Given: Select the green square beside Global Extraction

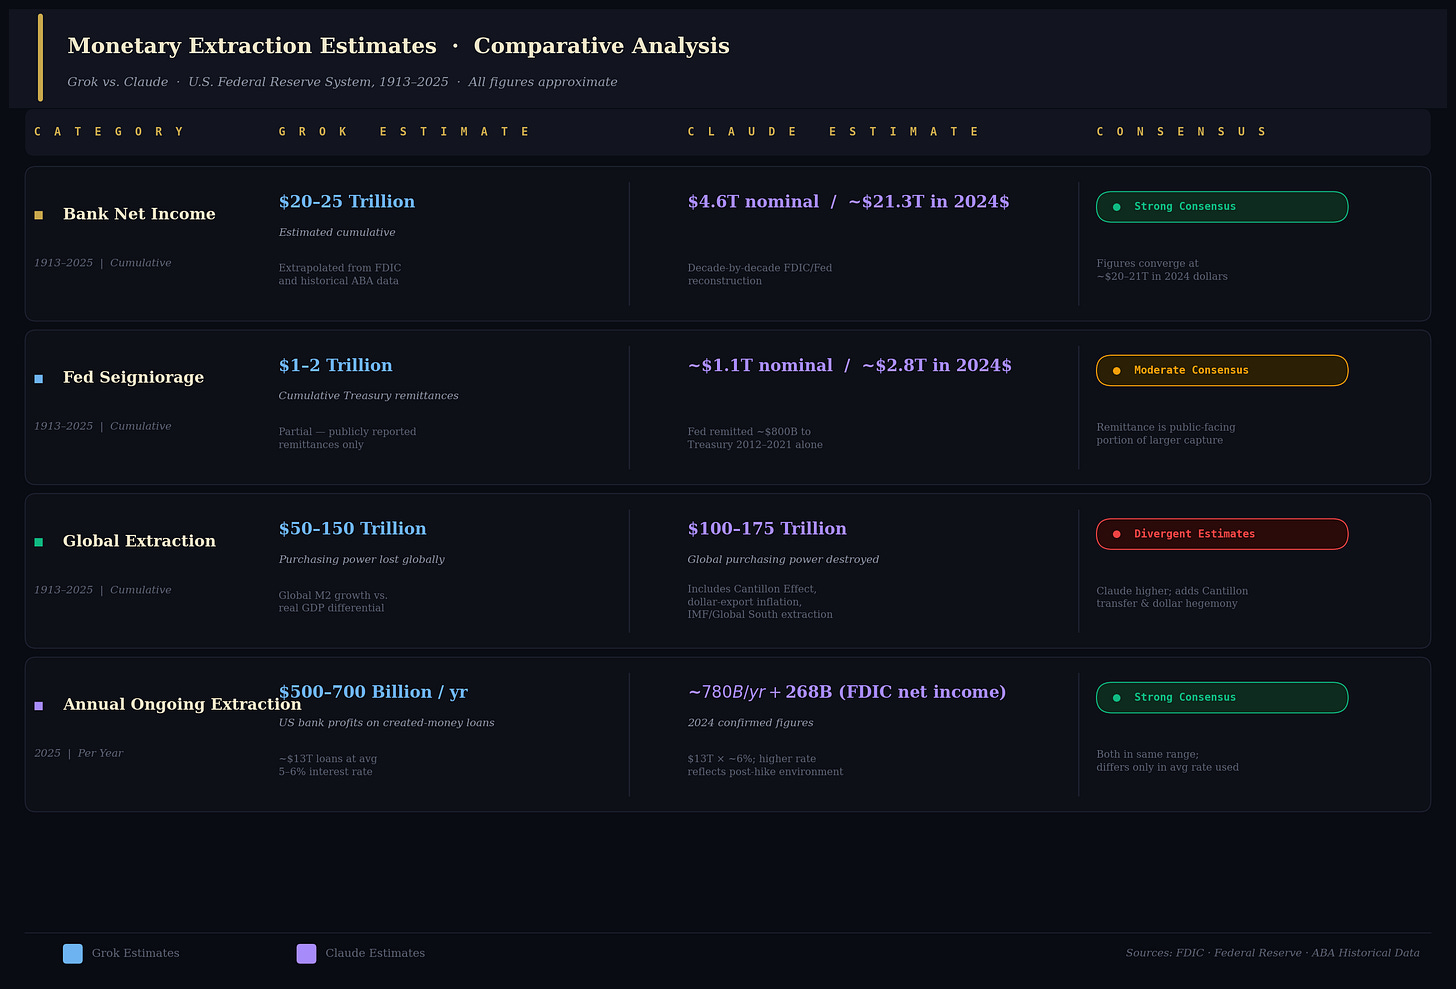Looking at the screenshot, I should pos(39,542).
